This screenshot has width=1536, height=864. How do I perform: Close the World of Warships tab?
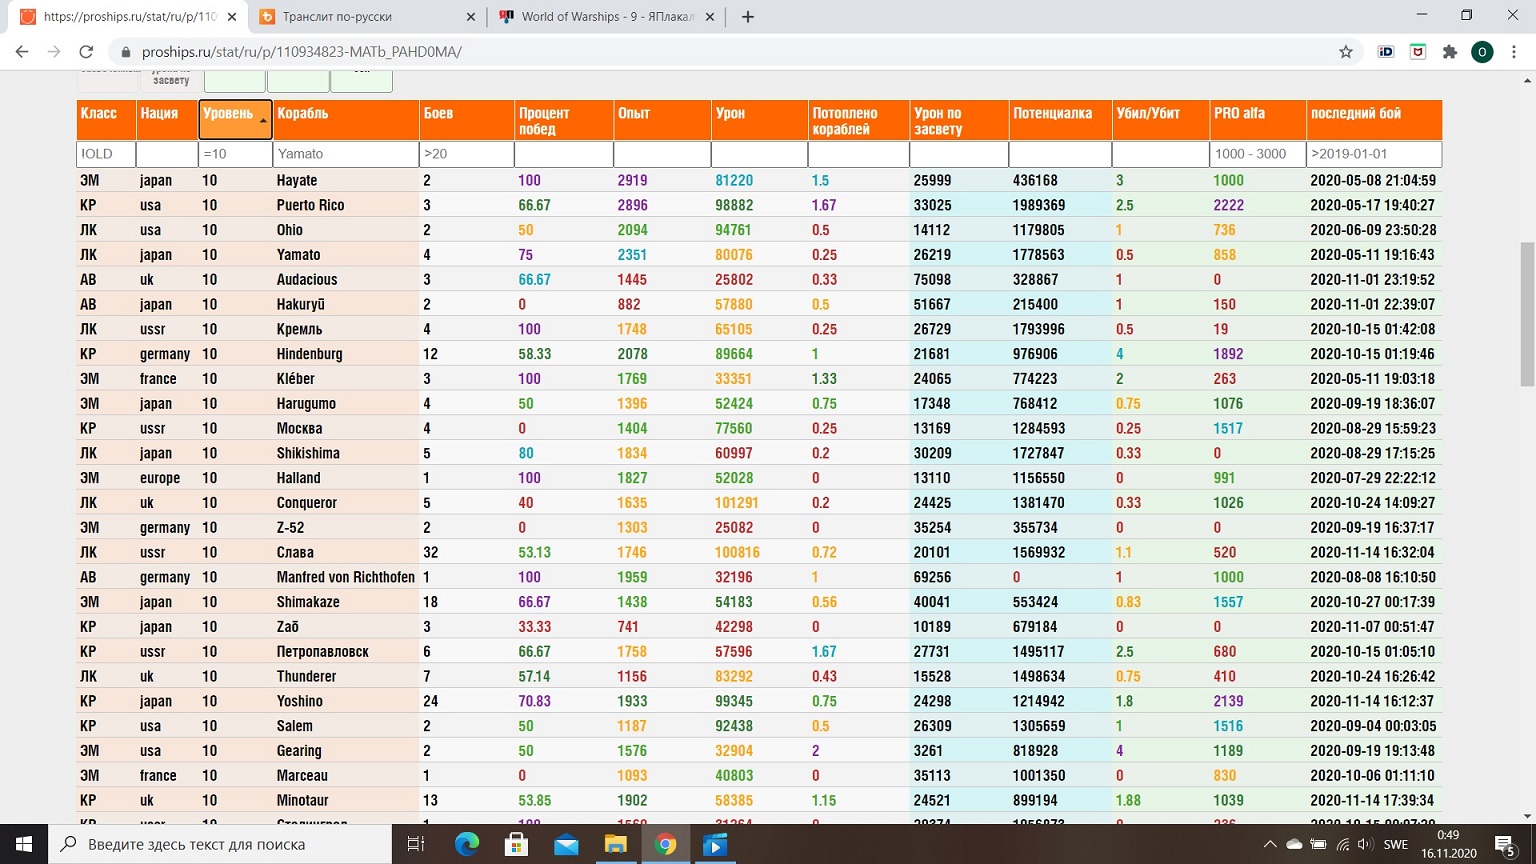point(710,17)
